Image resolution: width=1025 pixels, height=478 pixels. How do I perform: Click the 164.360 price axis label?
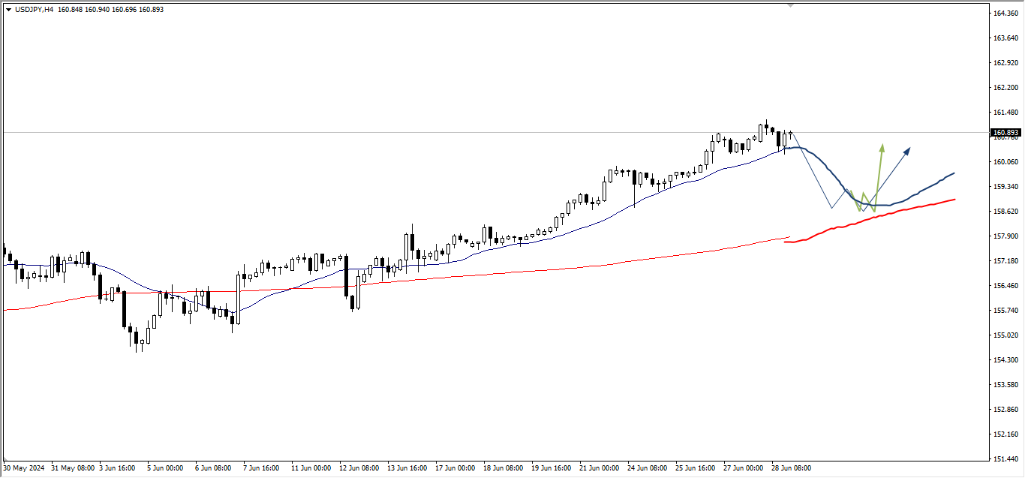pyautogui.click(x=1005, y=14)
